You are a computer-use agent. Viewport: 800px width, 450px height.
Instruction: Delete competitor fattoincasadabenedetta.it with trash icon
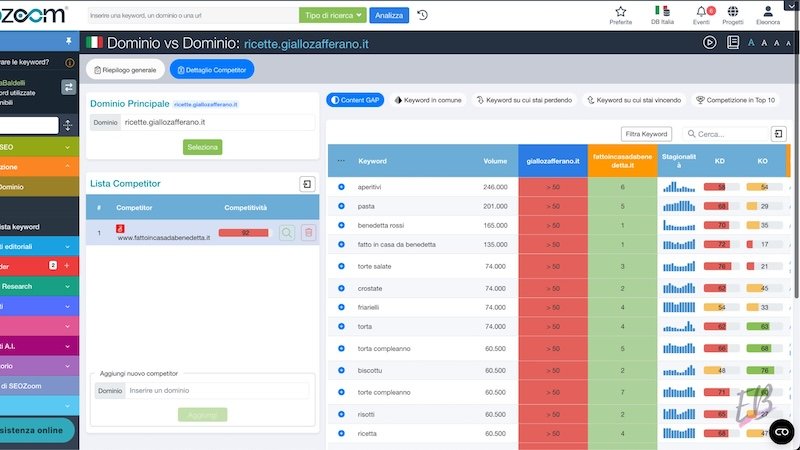[308, 233]
